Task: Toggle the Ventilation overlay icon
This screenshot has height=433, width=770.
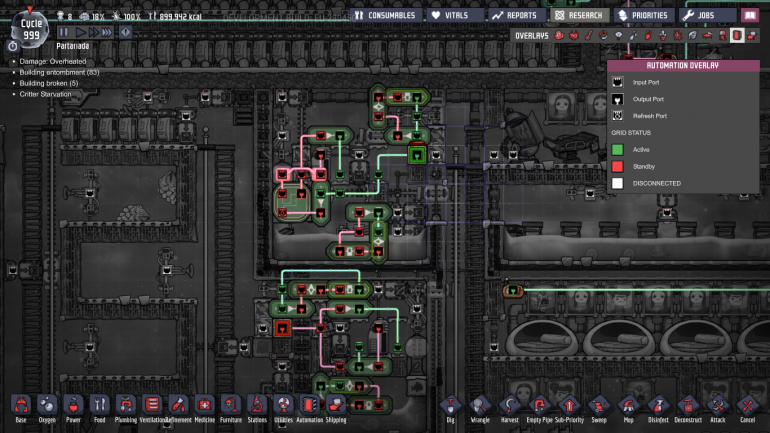Action: coord(648,35)
